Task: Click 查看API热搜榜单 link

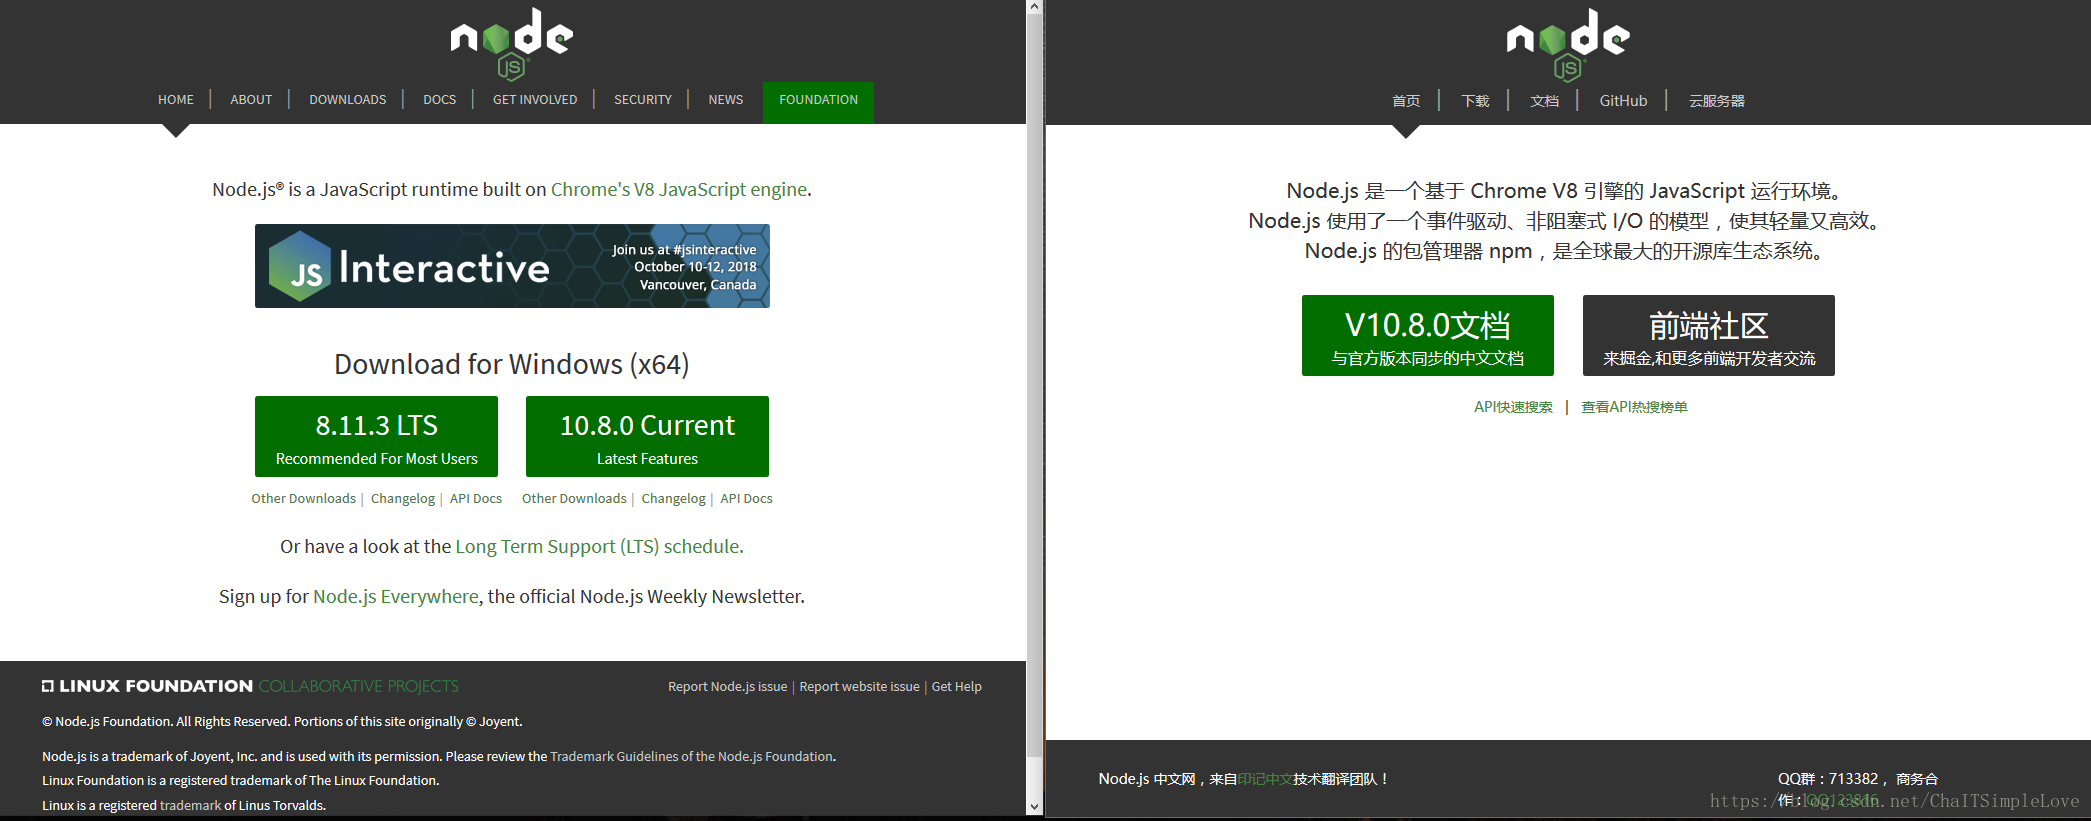Action: (x=1634, y=407)
